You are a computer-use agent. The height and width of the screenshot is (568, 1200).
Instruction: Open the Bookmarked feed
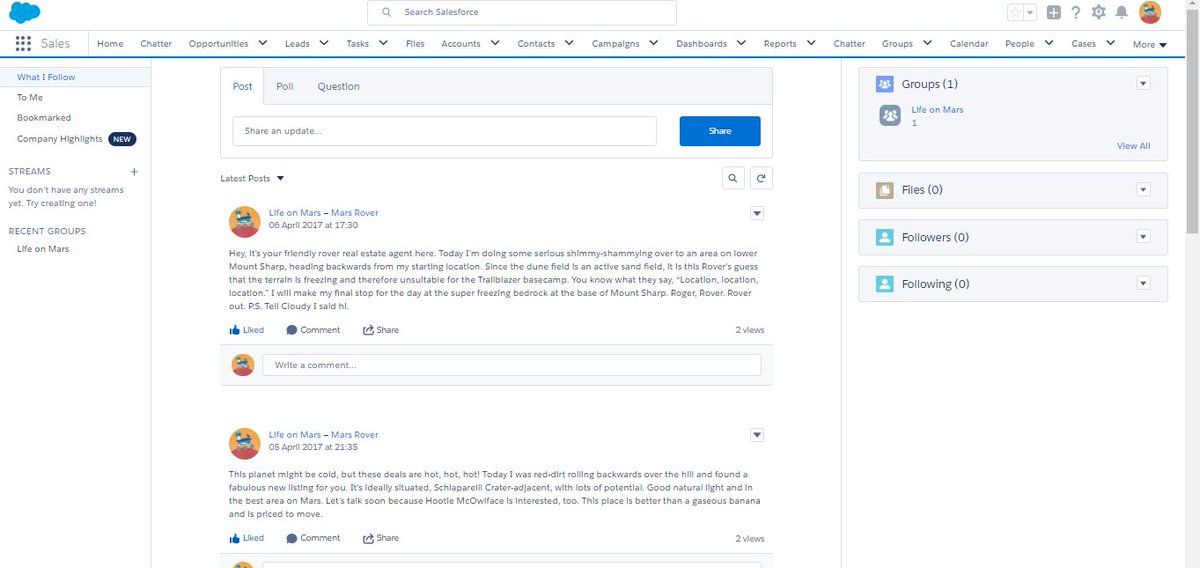click(44, 118)
